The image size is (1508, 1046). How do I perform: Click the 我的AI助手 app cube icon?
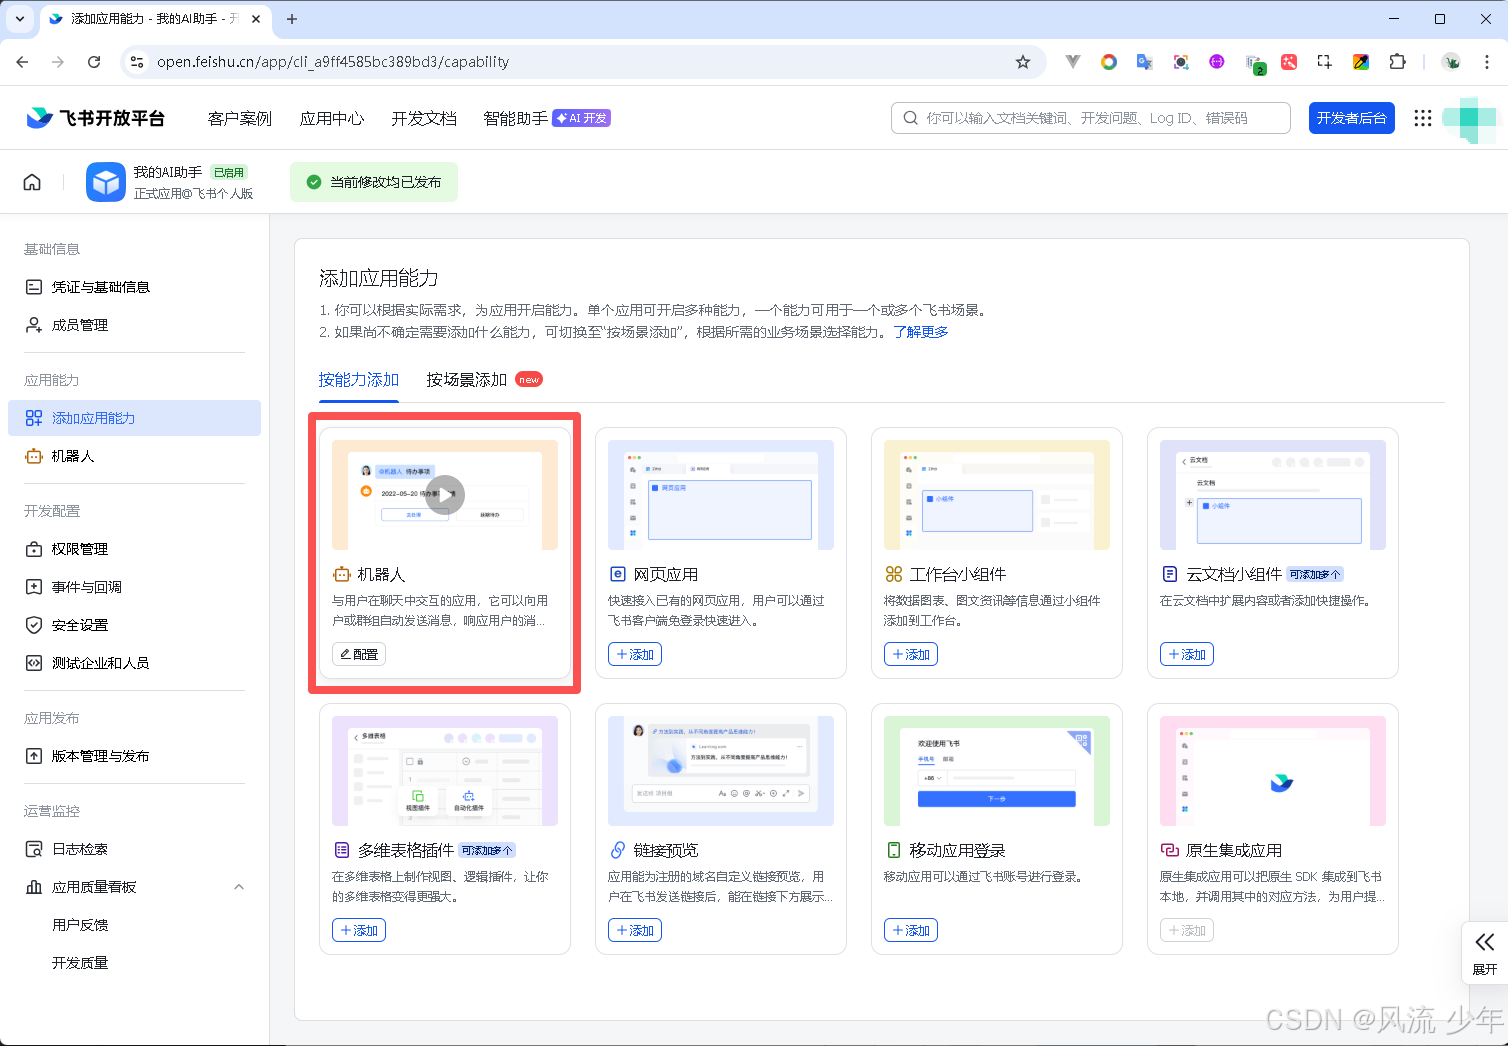(x=106, y=182)
